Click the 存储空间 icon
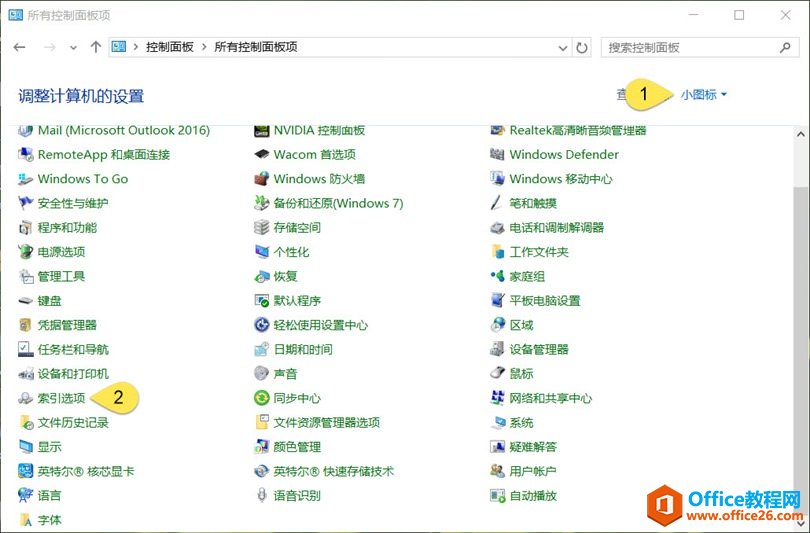810x533 pixels. [262, 228]
